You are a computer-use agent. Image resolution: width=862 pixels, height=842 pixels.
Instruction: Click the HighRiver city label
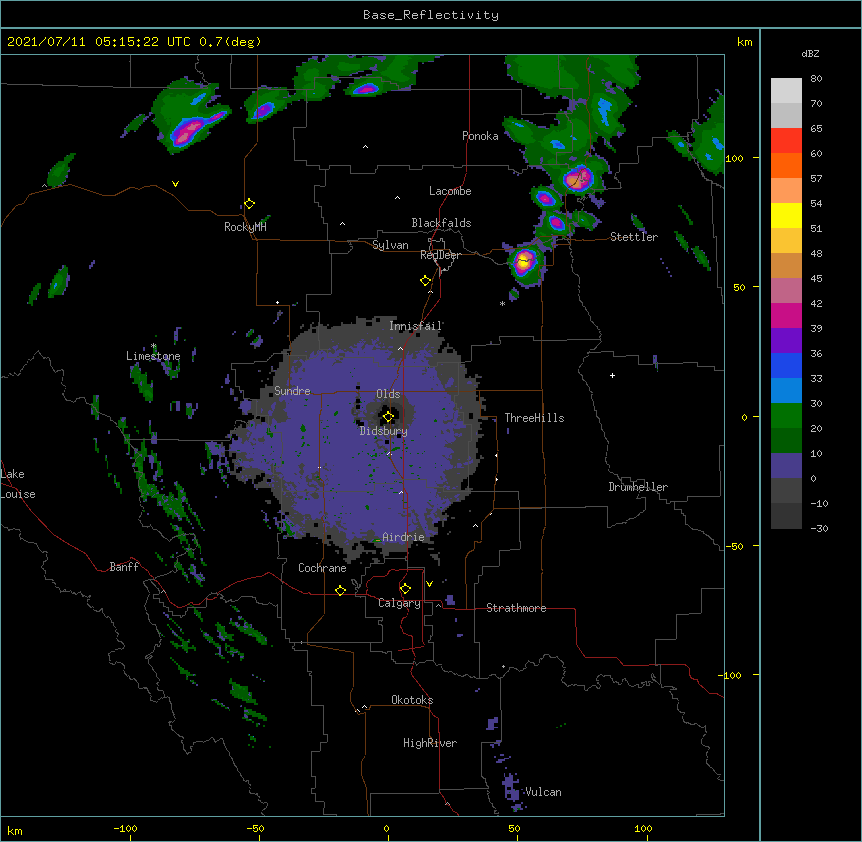(x=430, y=743)
